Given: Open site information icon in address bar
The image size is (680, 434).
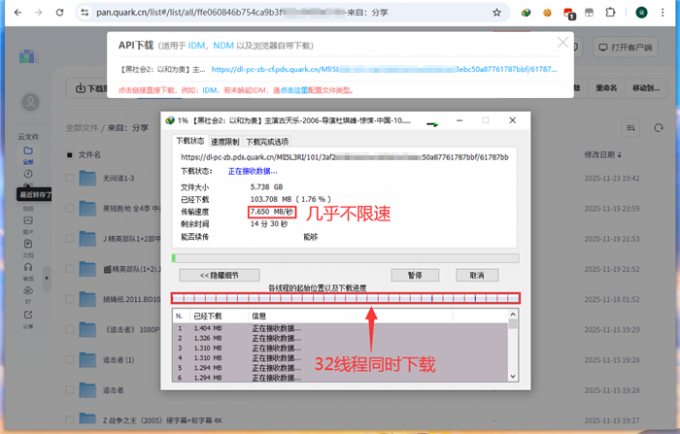Looking at the screenshot, I should (x=85, y=13).
